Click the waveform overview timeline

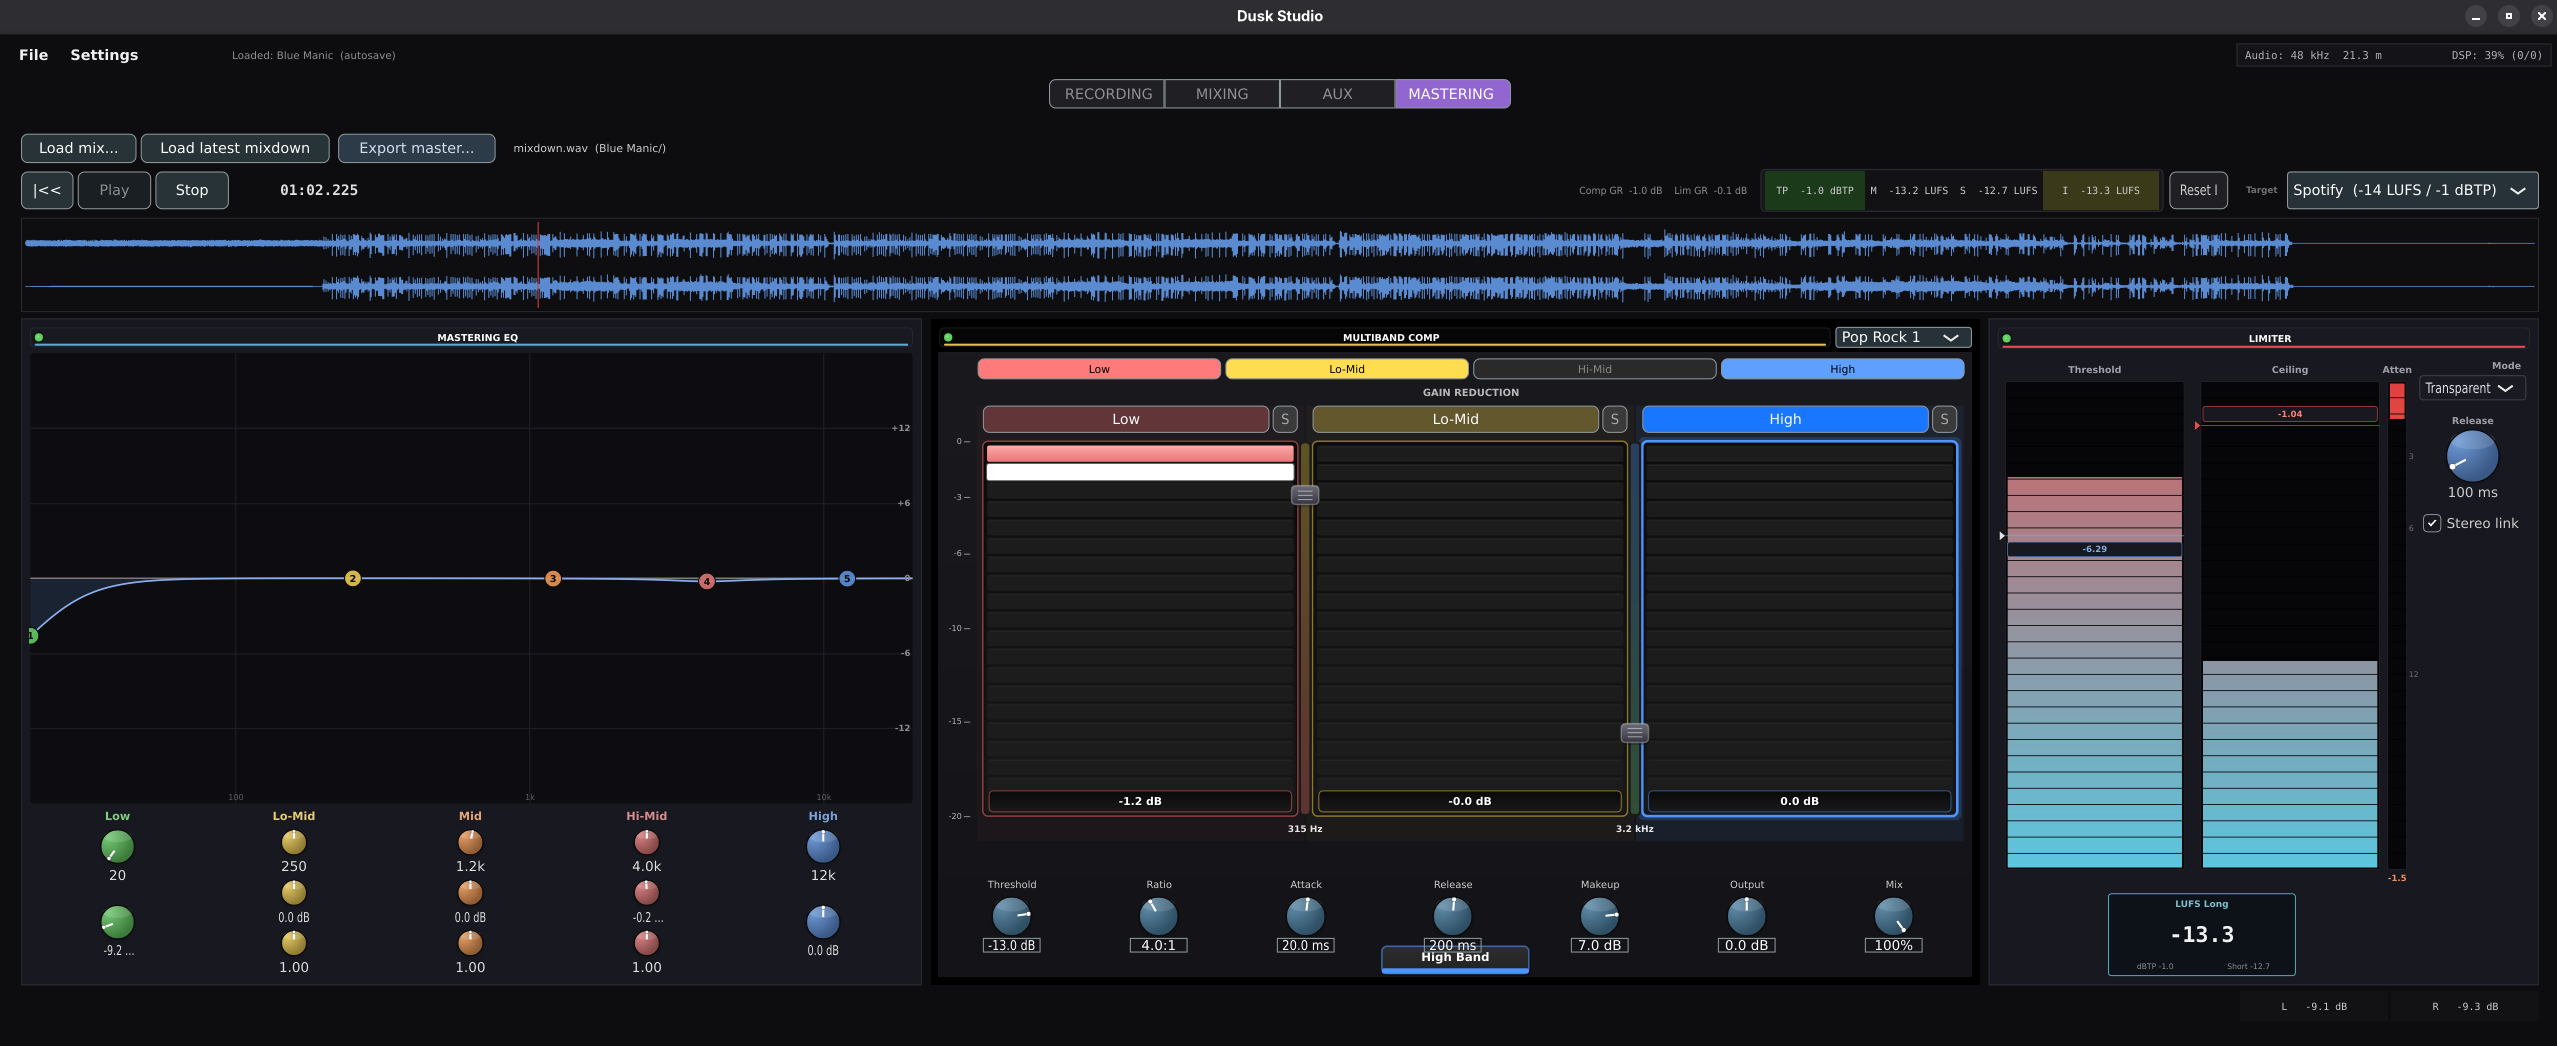tap(1279, 265)
